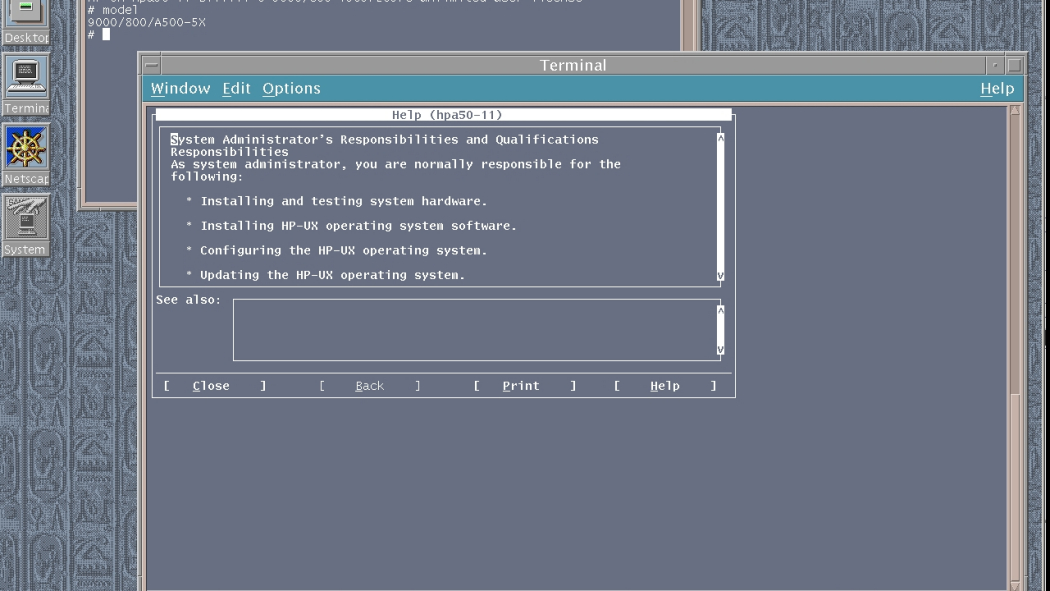The height and width of the screenshot is (591, 1050).
Task: Open the Help menu in menu bar
Action: [997, 88]
